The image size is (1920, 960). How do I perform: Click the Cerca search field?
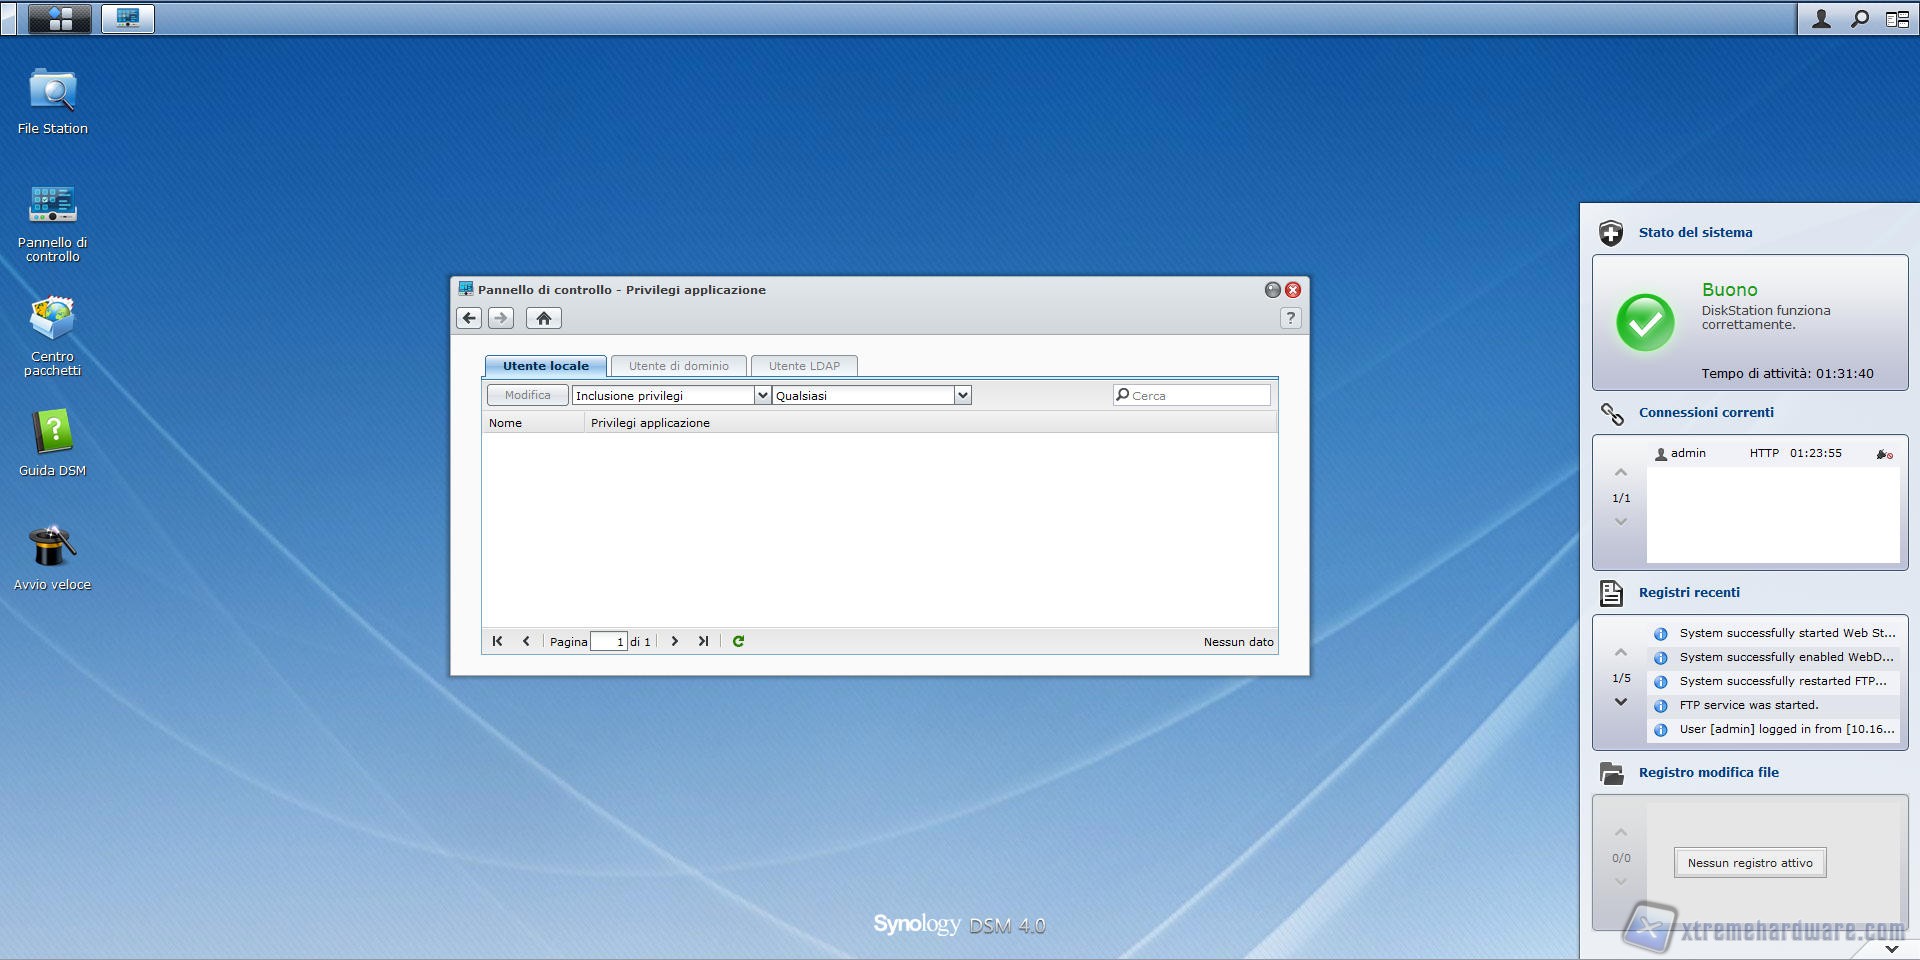click(x=1197, y=395)
